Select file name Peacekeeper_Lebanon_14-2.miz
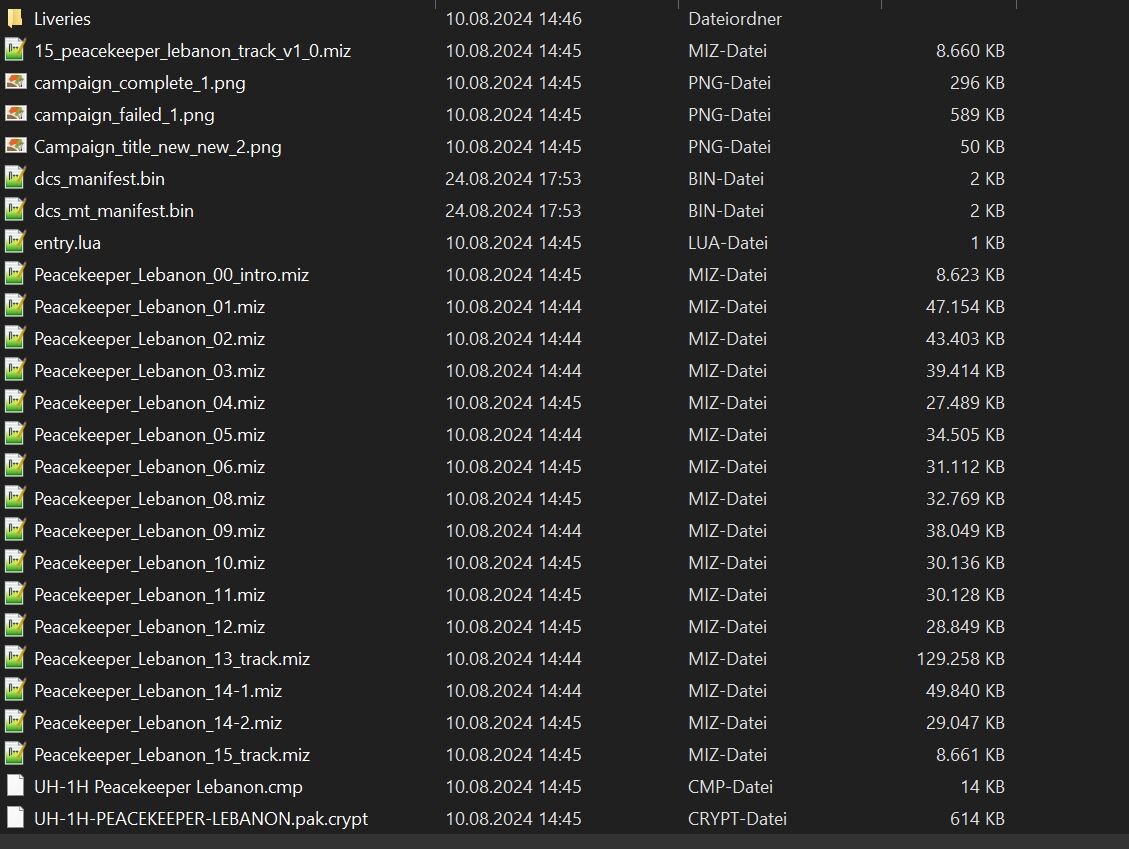This screenshot has height=849, width=1129. (x=158, y=722)
